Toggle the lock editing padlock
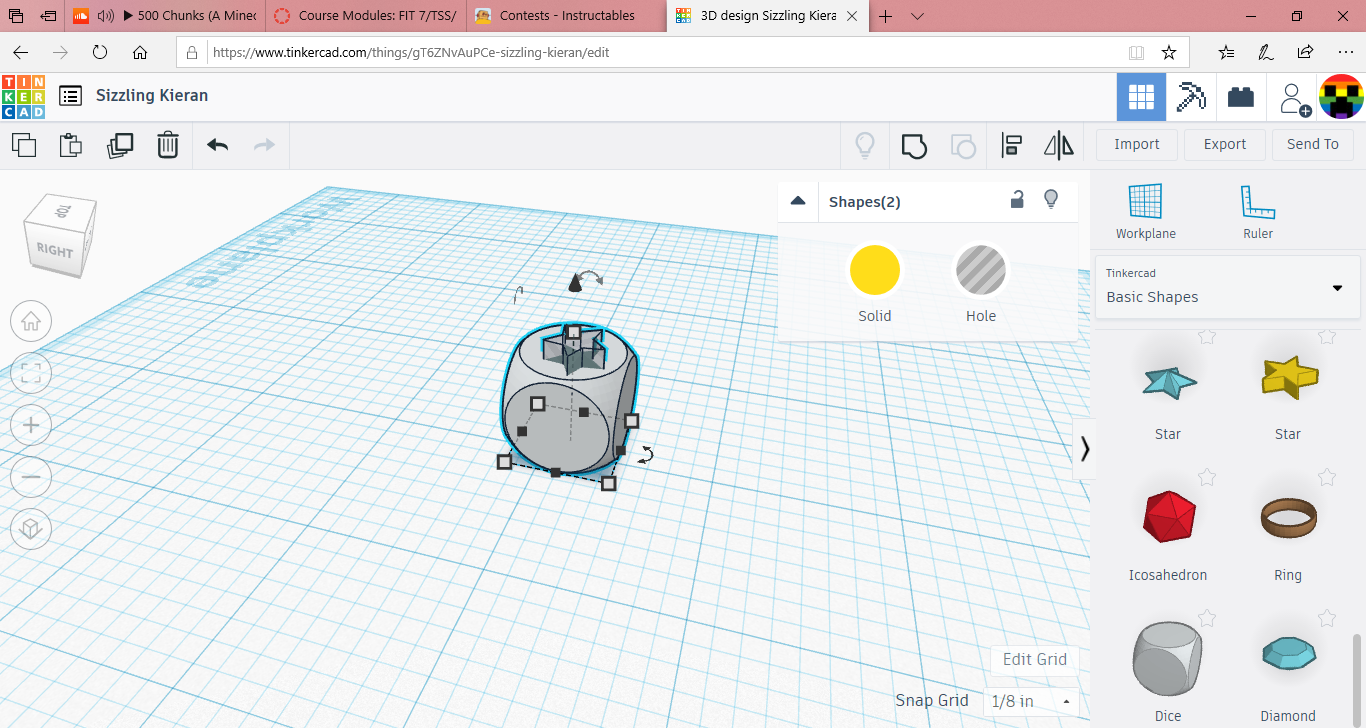1366x728 pixels. [x=1017, y=200]
